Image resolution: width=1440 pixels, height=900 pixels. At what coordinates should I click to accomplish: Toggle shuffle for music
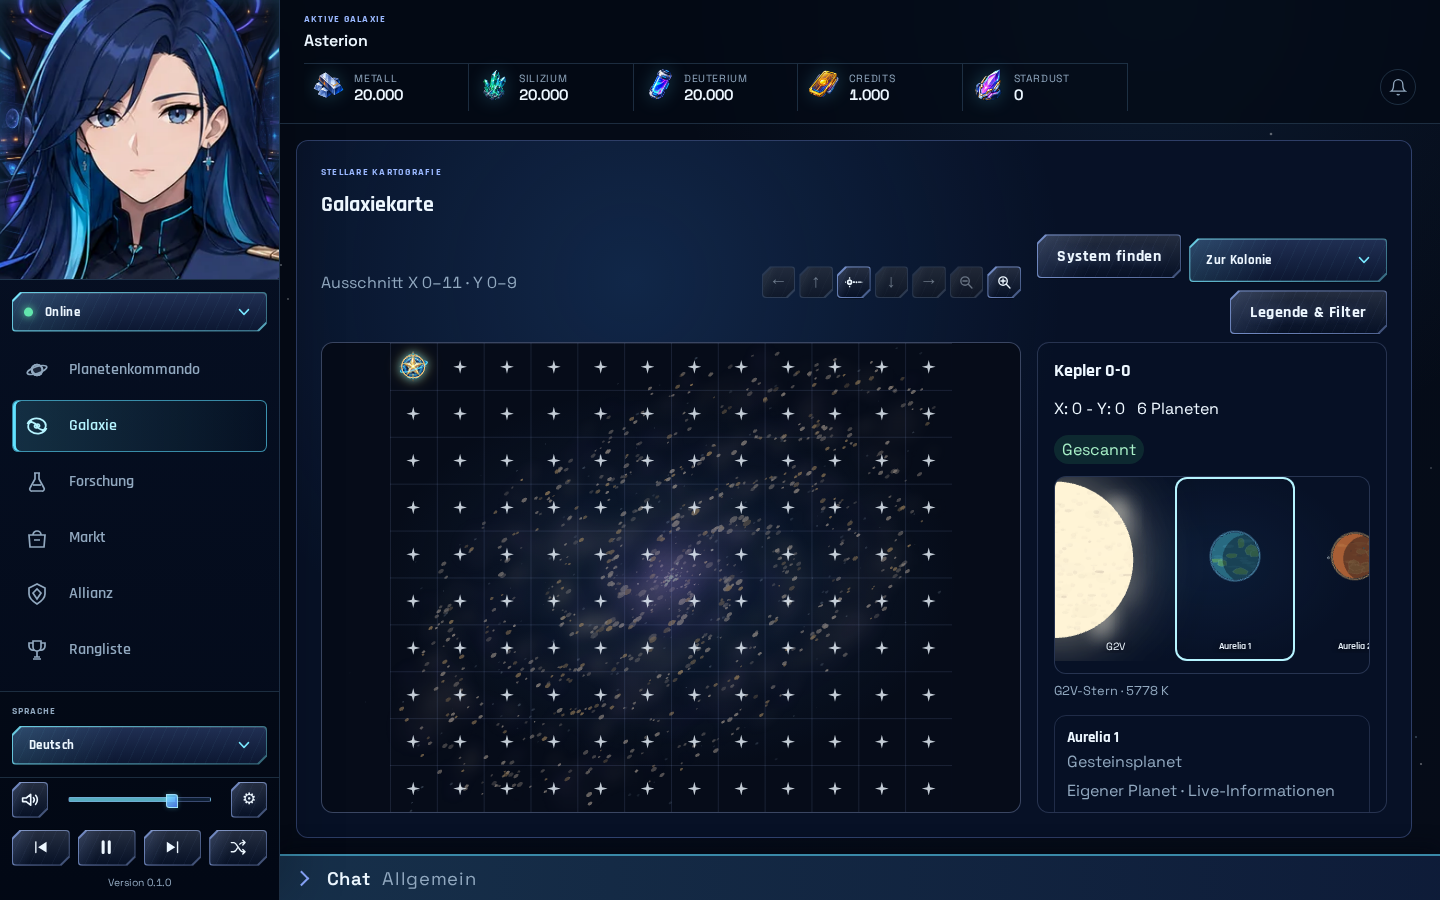[x=238, y=847]
